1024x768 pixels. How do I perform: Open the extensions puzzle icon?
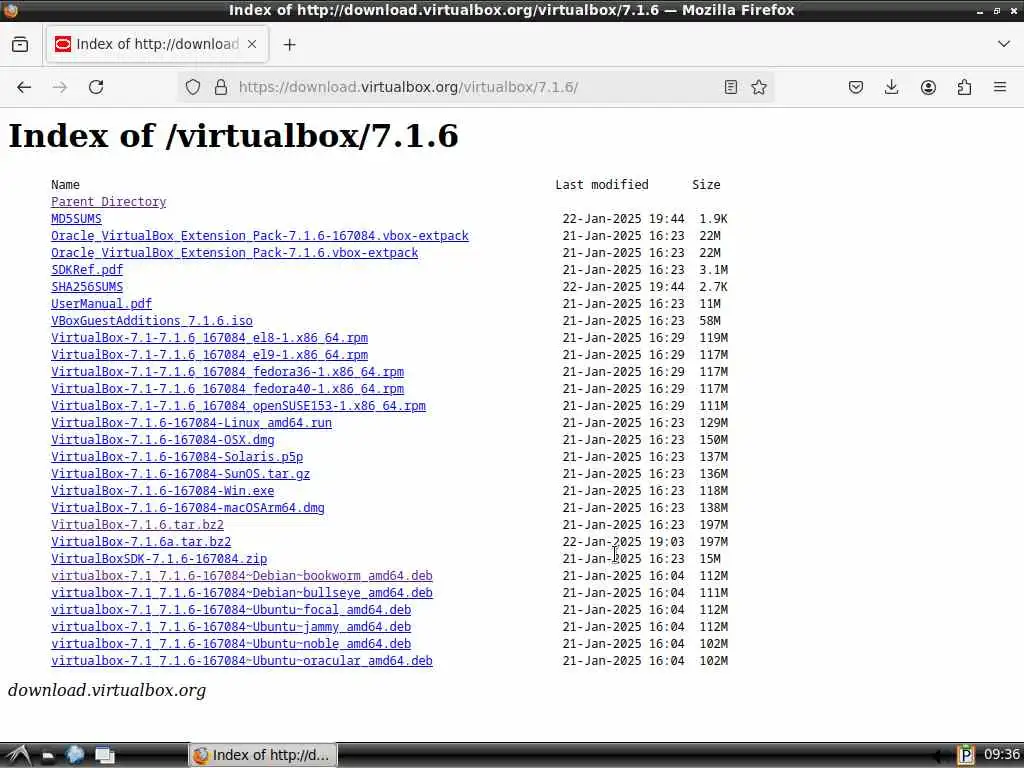point(964,87)
